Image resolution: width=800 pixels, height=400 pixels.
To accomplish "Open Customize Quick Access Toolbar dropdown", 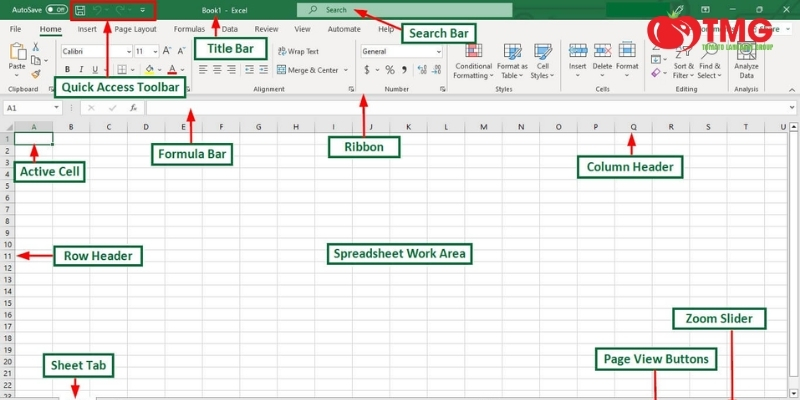I will [142, 10].
